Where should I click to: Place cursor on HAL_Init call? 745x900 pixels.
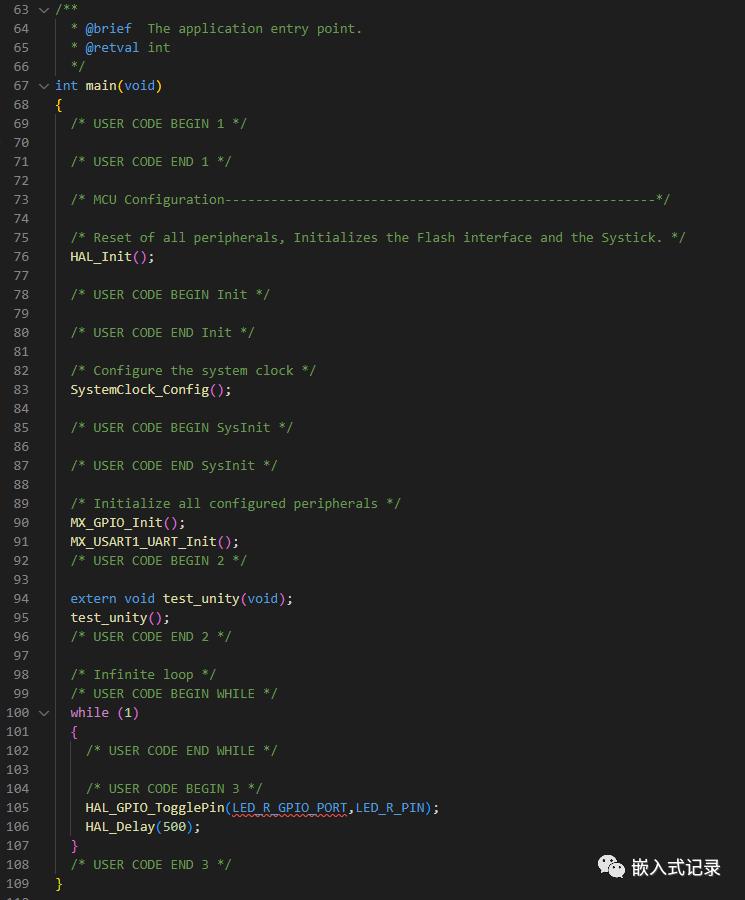pyautogui.click(x=112, y=257)
